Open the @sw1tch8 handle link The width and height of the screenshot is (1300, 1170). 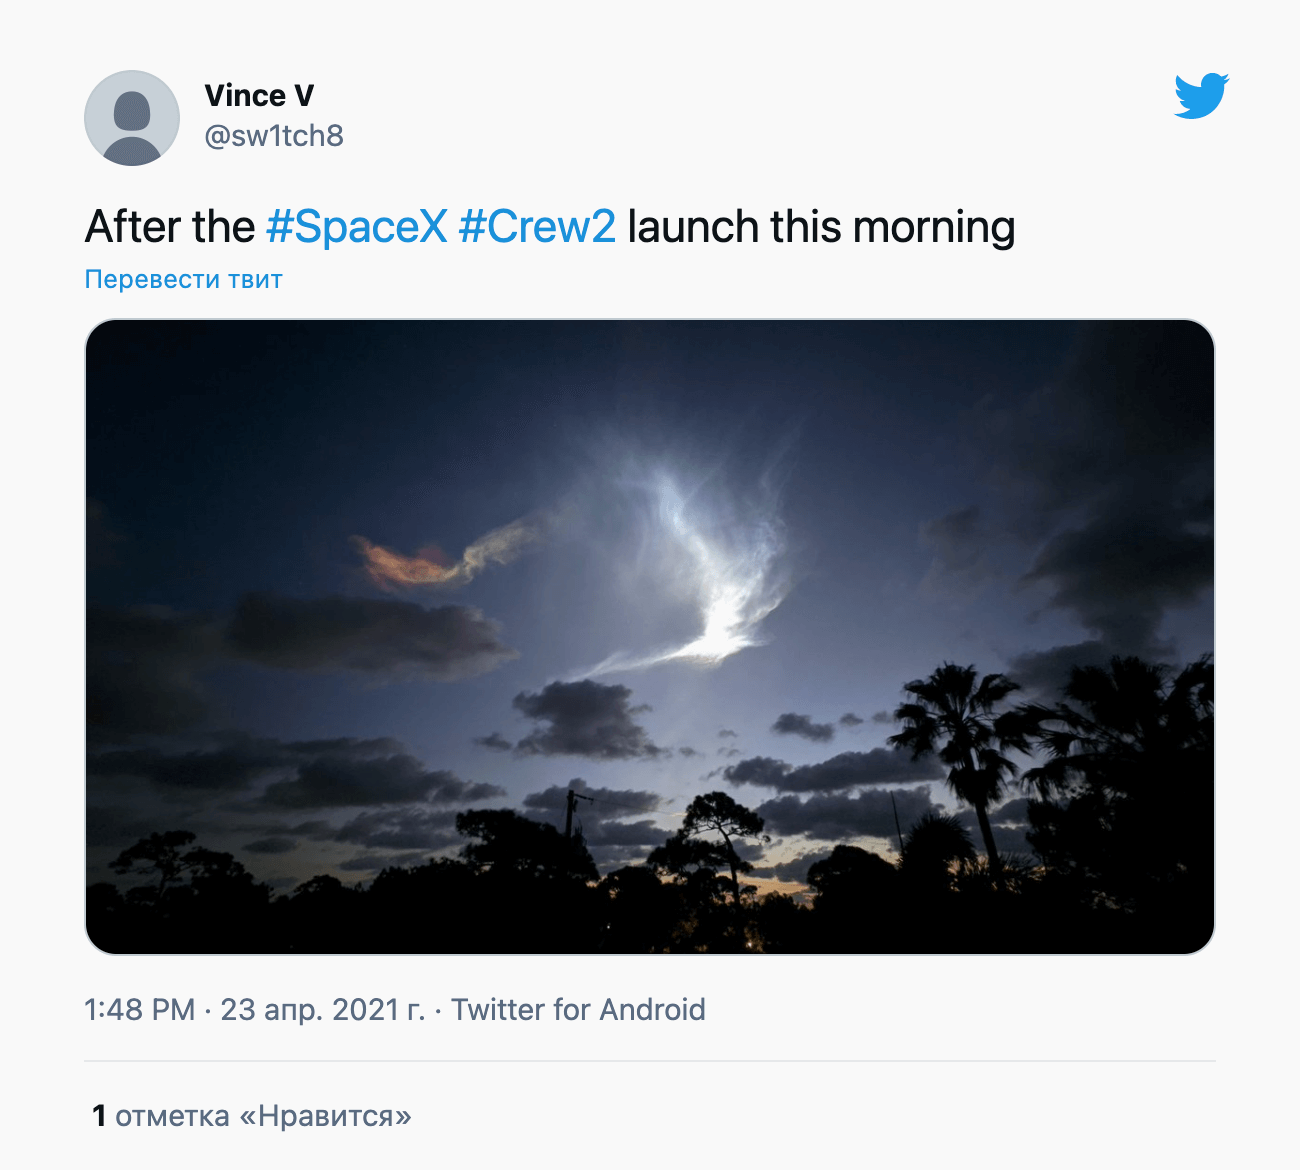[274, 136]
